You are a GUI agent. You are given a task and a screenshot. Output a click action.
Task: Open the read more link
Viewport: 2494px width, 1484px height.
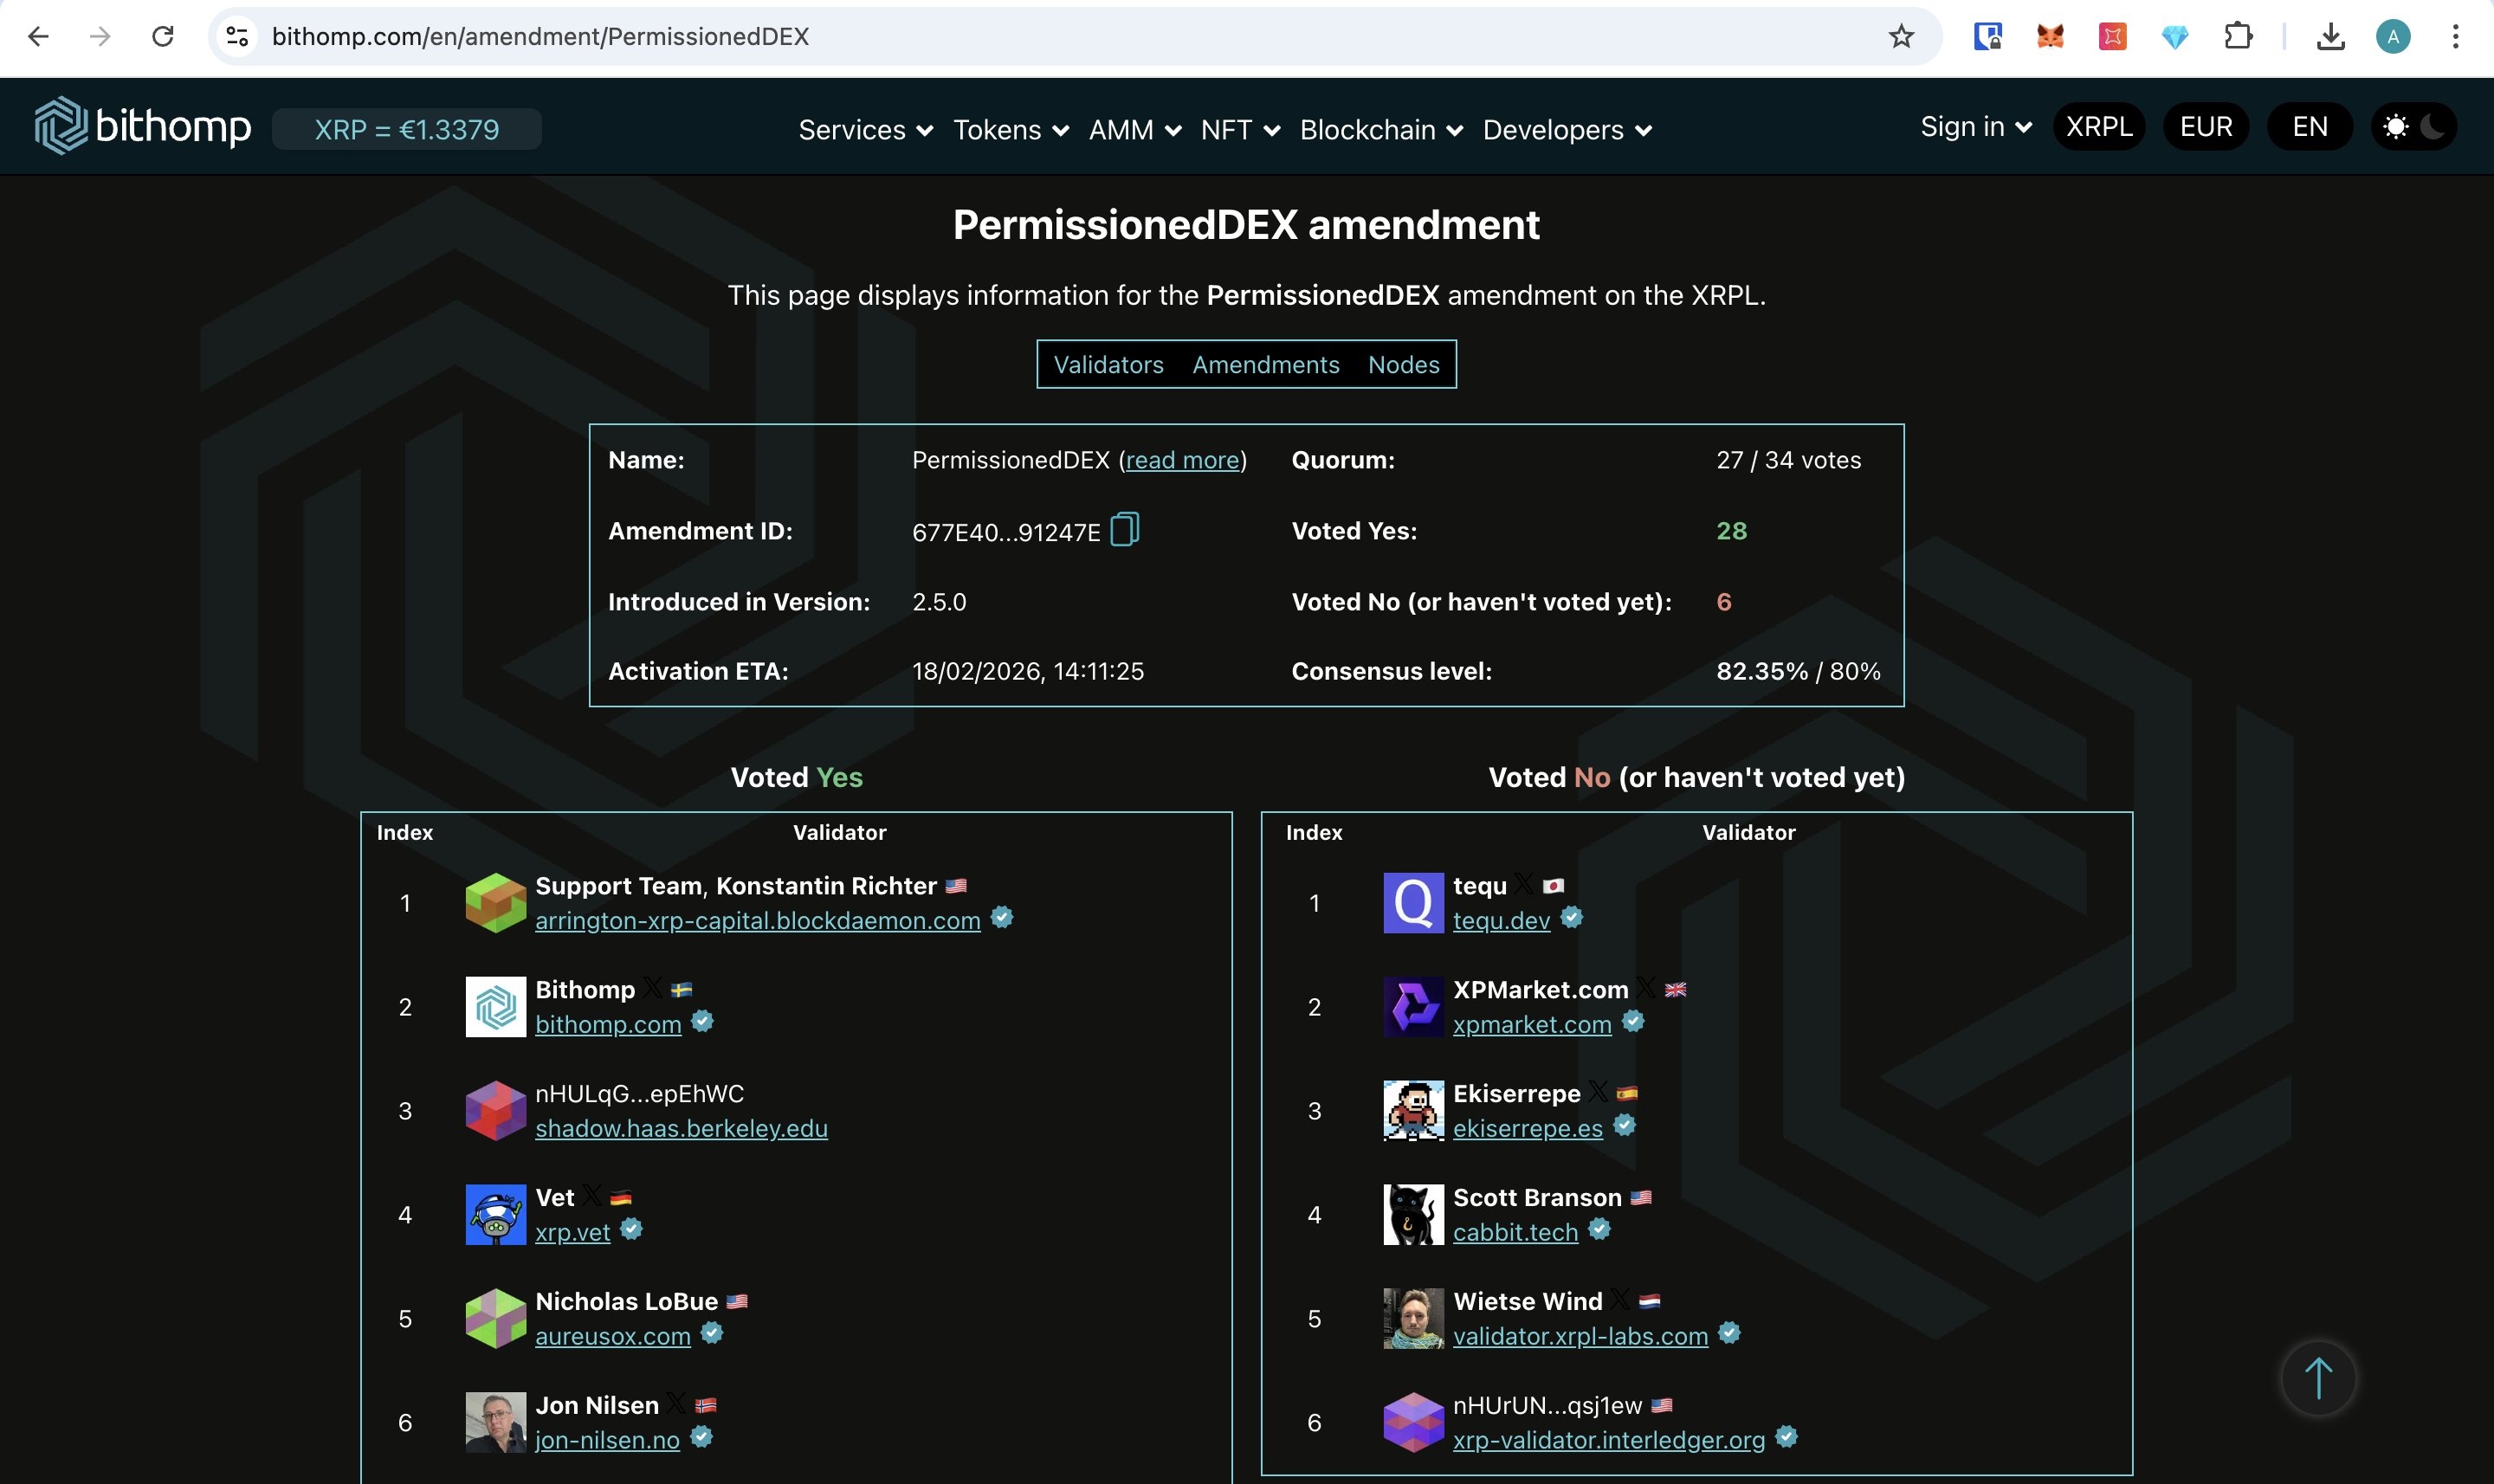tap(1182, 460)
